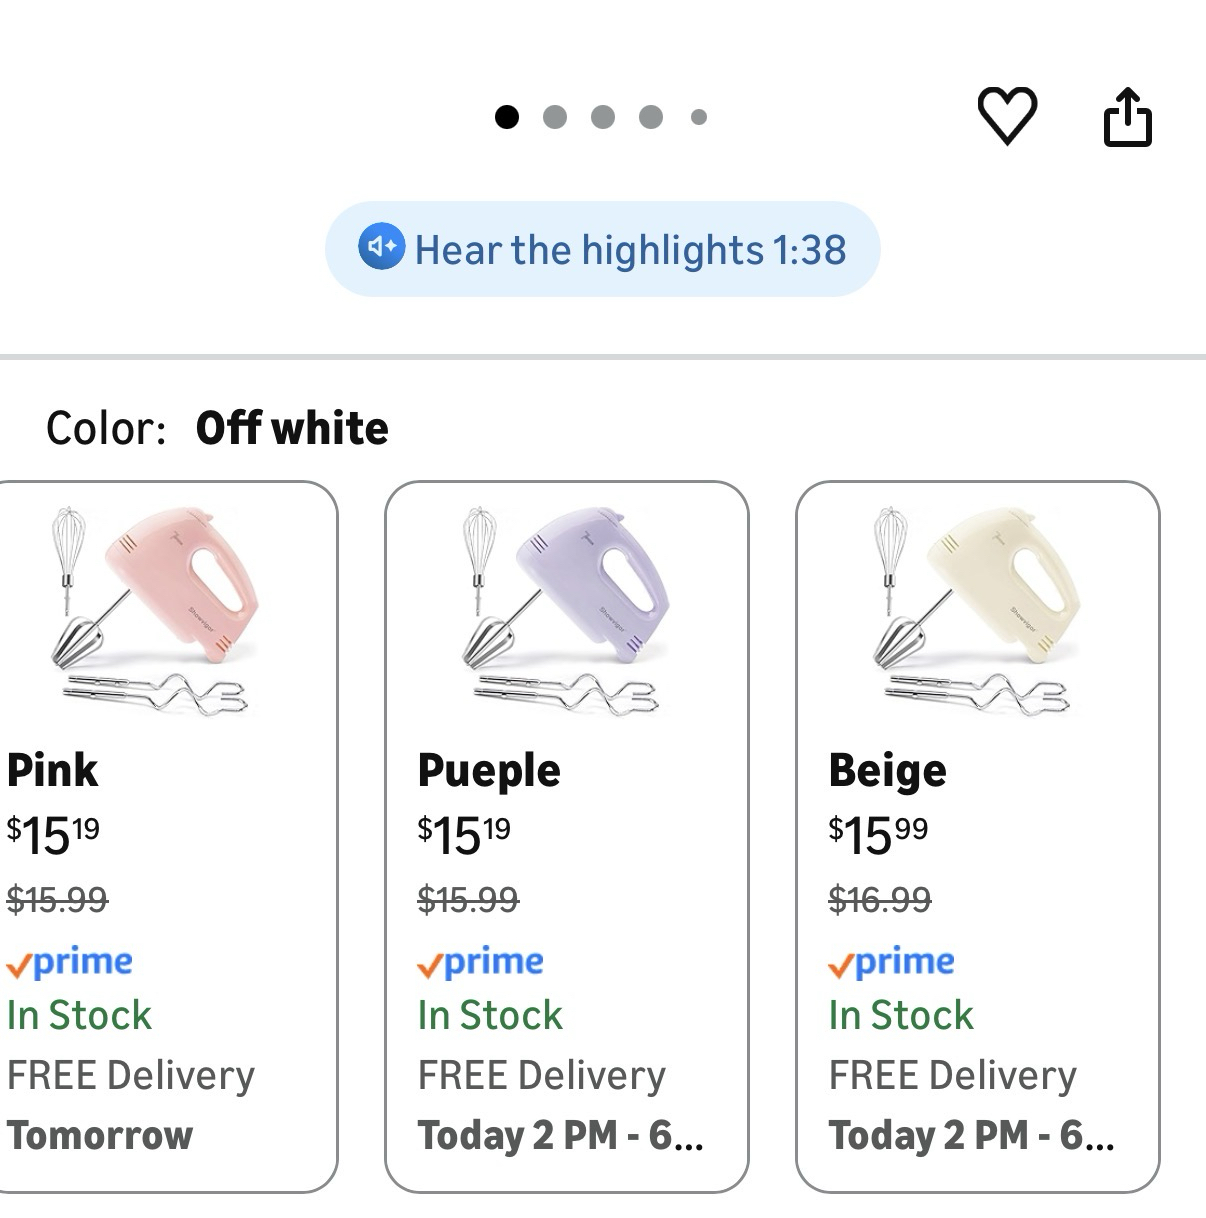
Task: Tap the Pueple $15.19 price
Action: tap(464, 834)
